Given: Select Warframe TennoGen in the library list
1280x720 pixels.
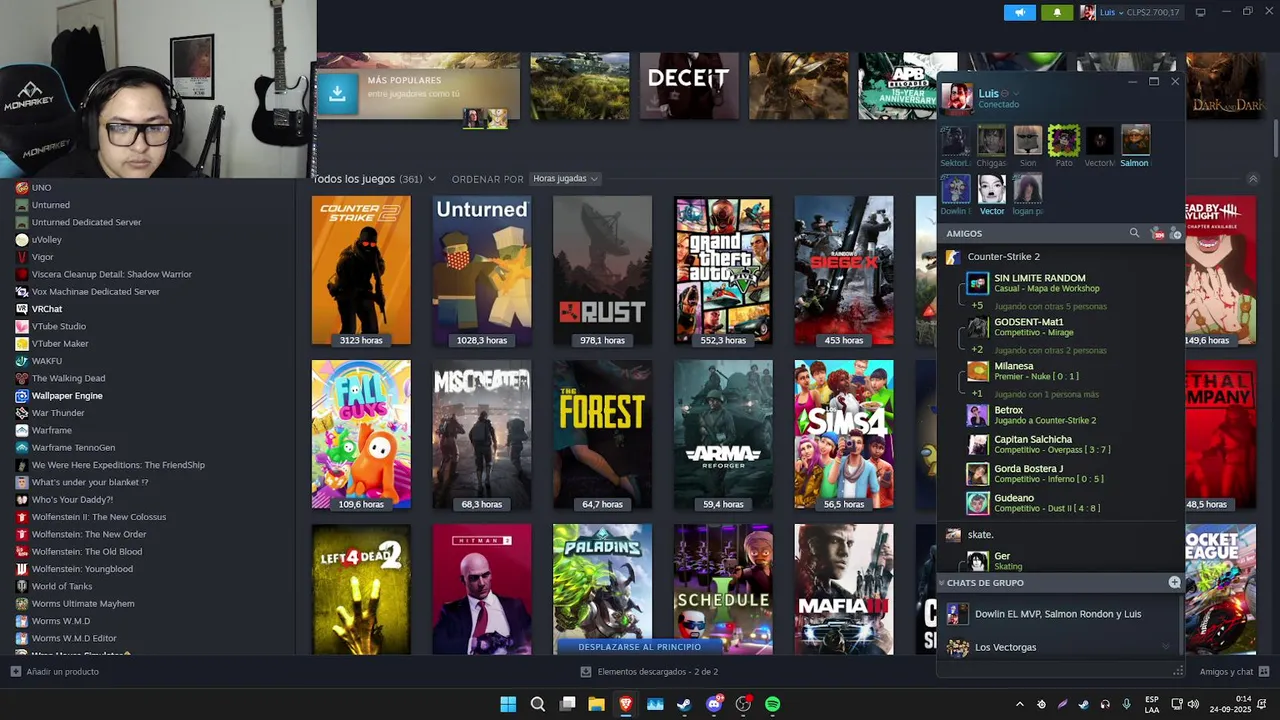Looking at the screenshot, I should (73, 448).
